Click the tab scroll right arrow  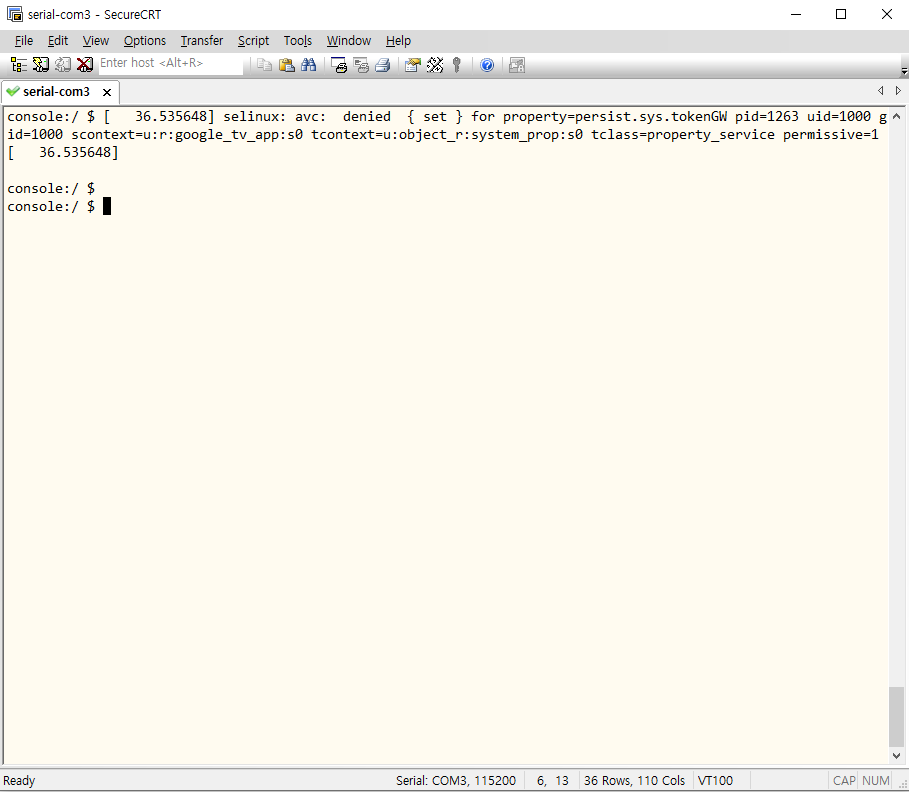(898, 90)
